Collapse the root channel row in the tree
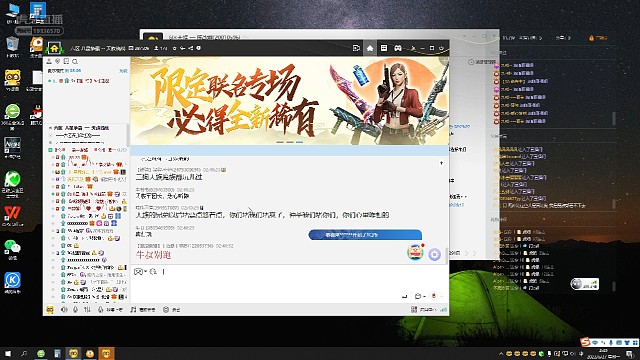The height and width of the screenshot is (360, 640). (x=50, y=128)
